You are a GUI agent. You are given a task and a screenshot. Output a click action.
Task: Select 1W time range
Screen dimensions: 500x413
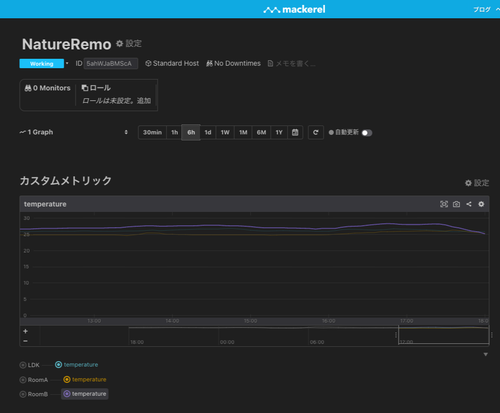(225, 132)
